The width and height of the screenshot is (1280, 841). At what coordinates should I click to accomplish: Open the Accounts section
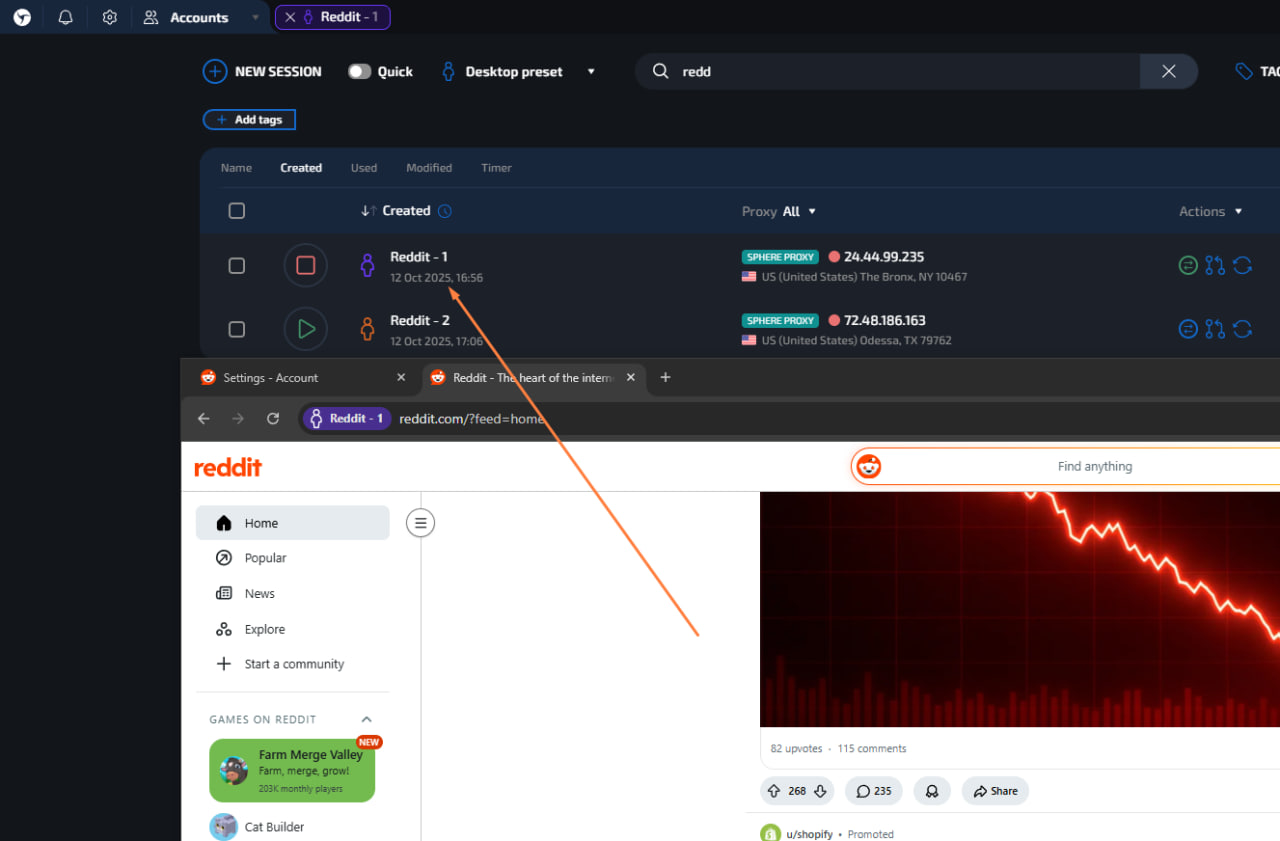tap(186, 17)
